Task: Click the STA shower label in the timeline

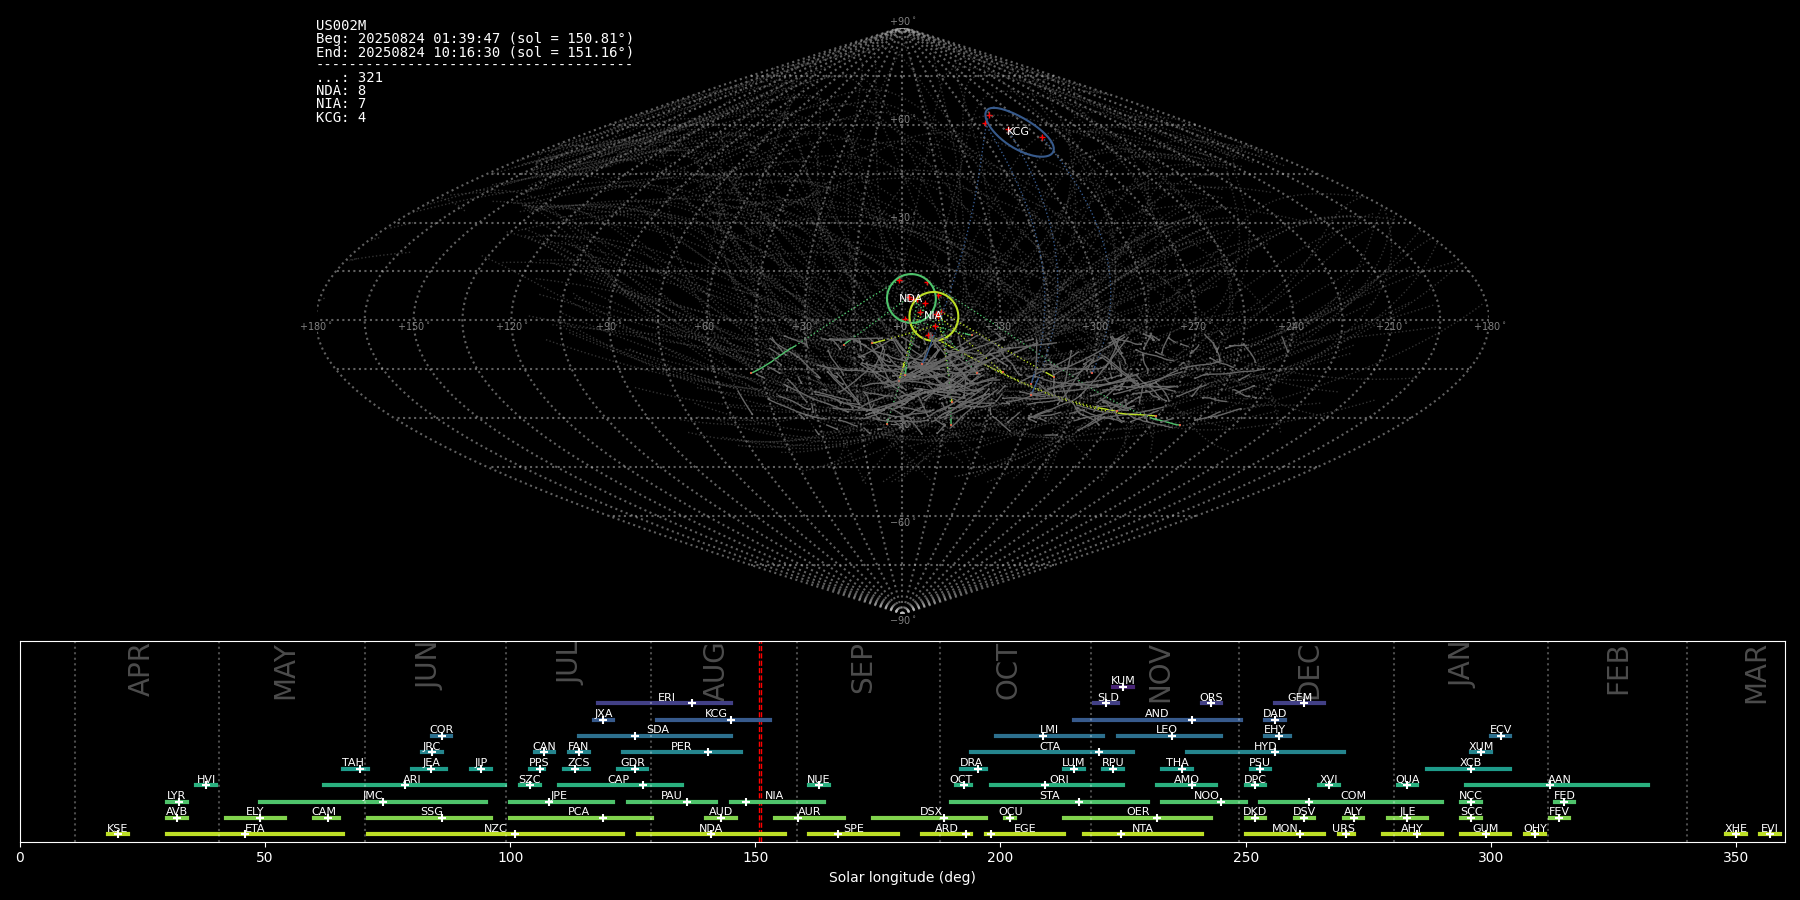Action: point(1049,796)
